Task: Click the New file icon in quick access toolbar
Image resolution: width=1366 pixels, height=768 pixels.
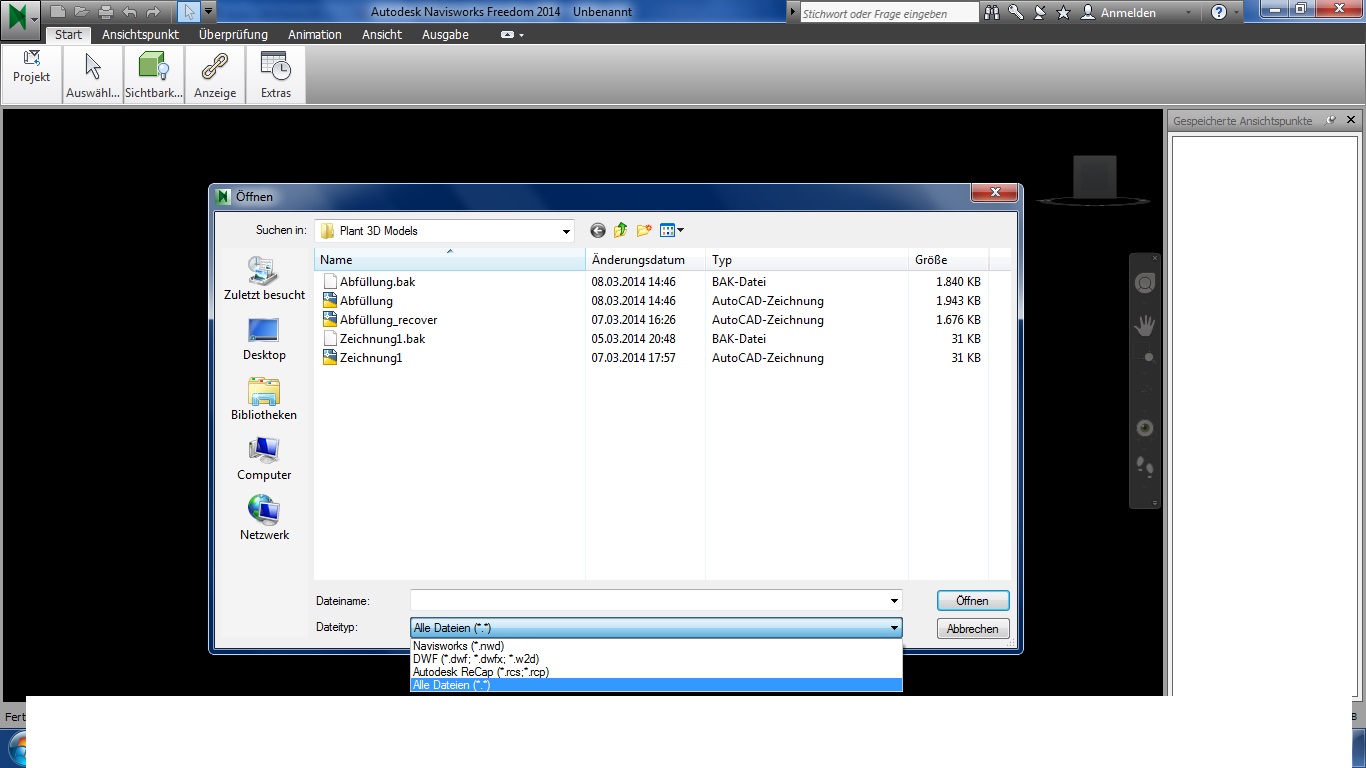Action: pos(58,12)
